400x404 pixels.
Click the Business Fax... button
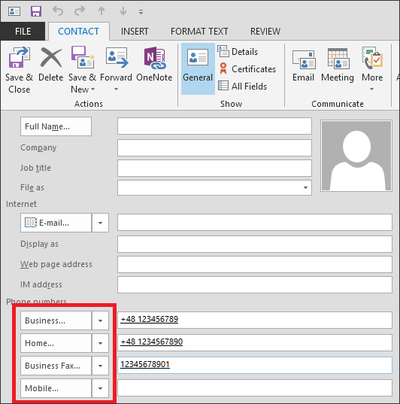[56, 366]
